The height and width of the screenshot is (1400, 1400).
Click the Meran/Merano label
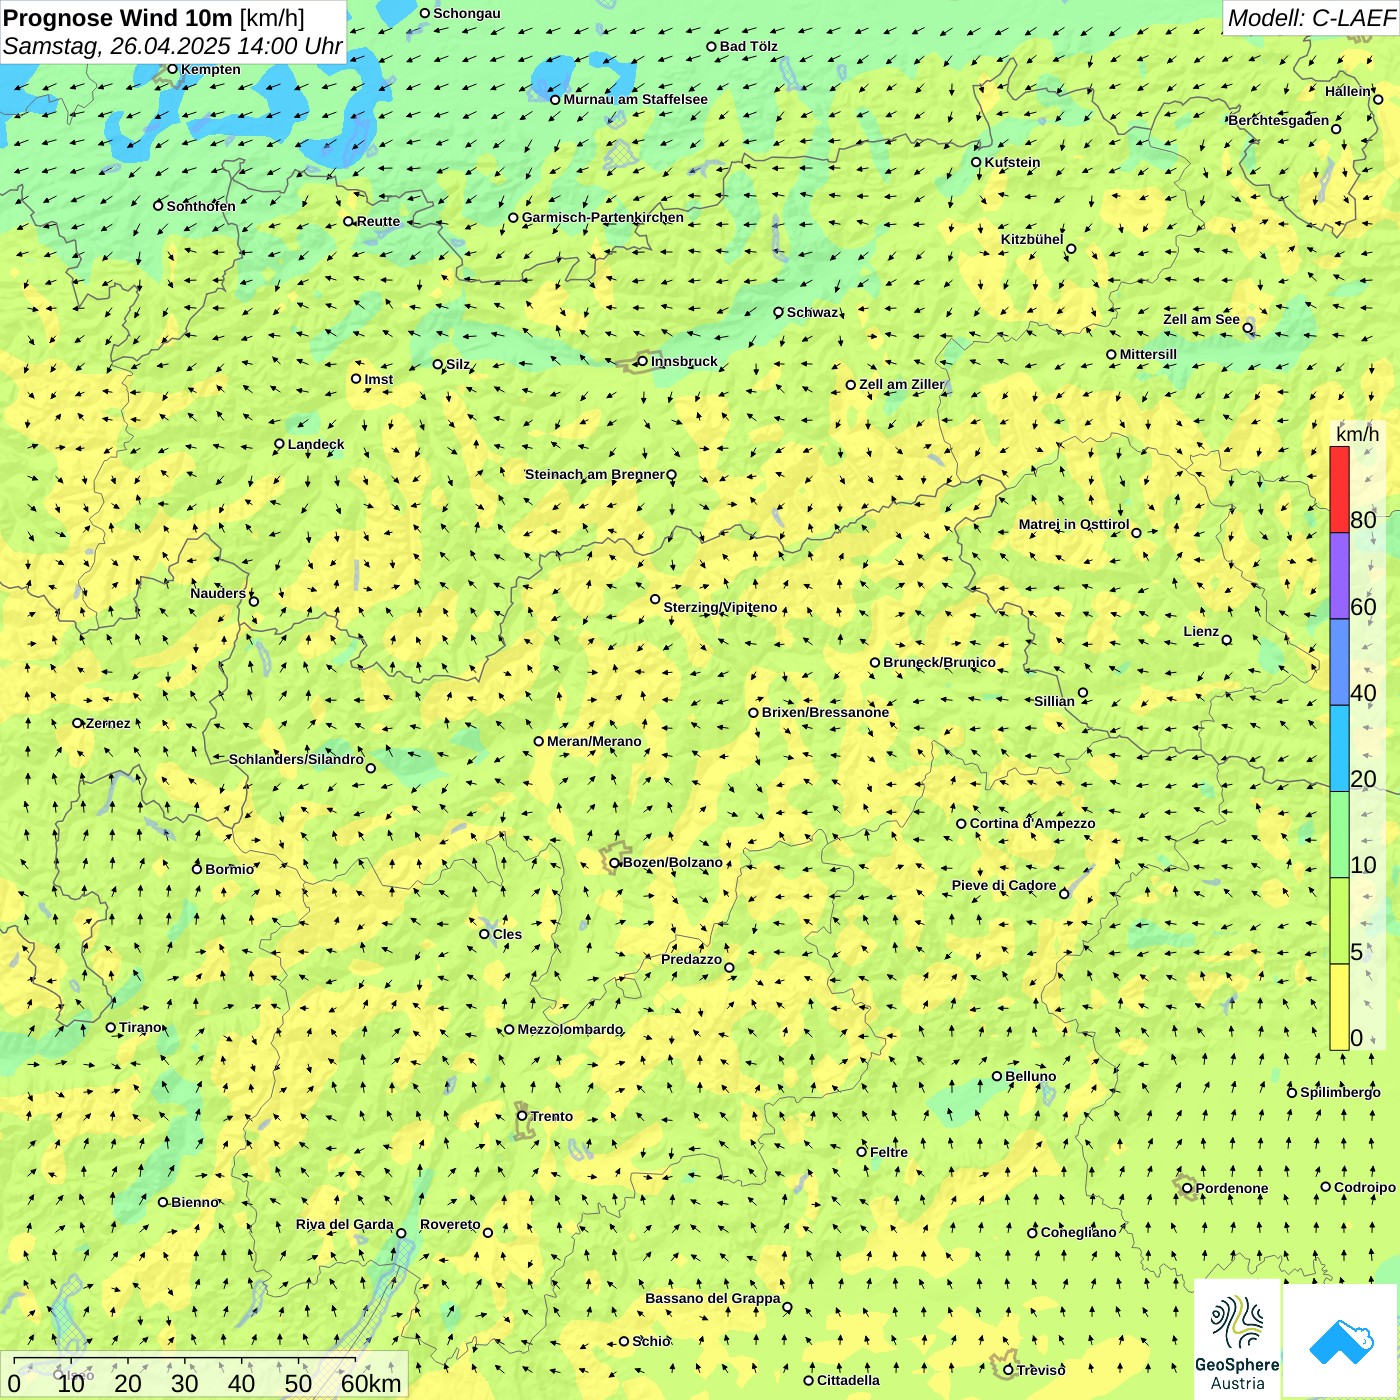click(x=594, y=741)
